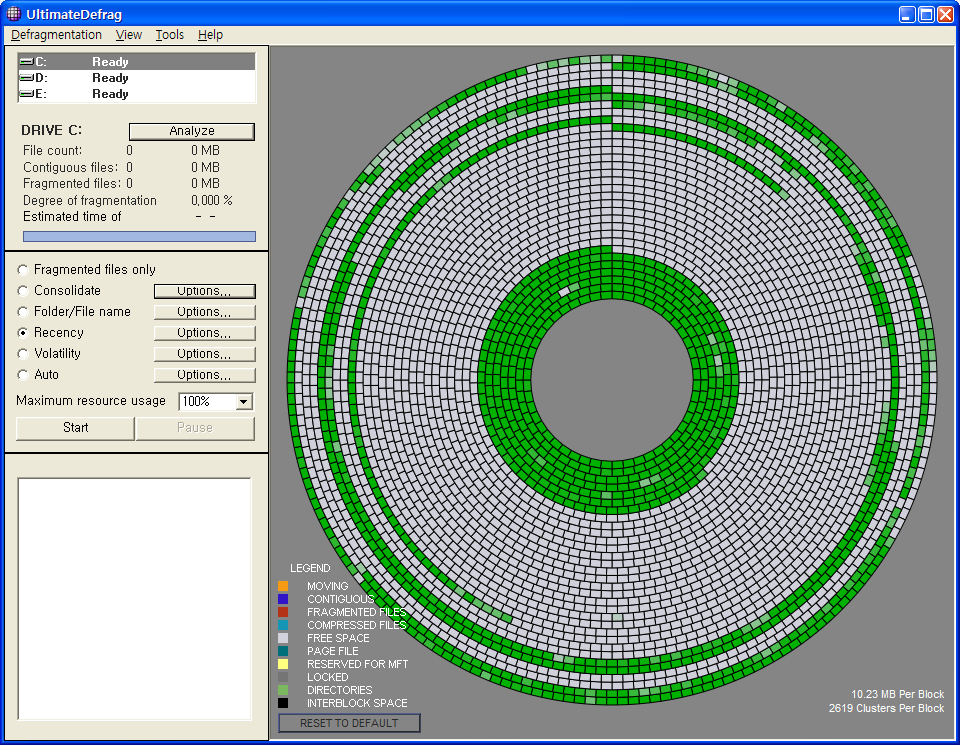Open Options for Recency
Image resolution: width=960 pixels, height=745 pixels.
(x=204, y=332)
